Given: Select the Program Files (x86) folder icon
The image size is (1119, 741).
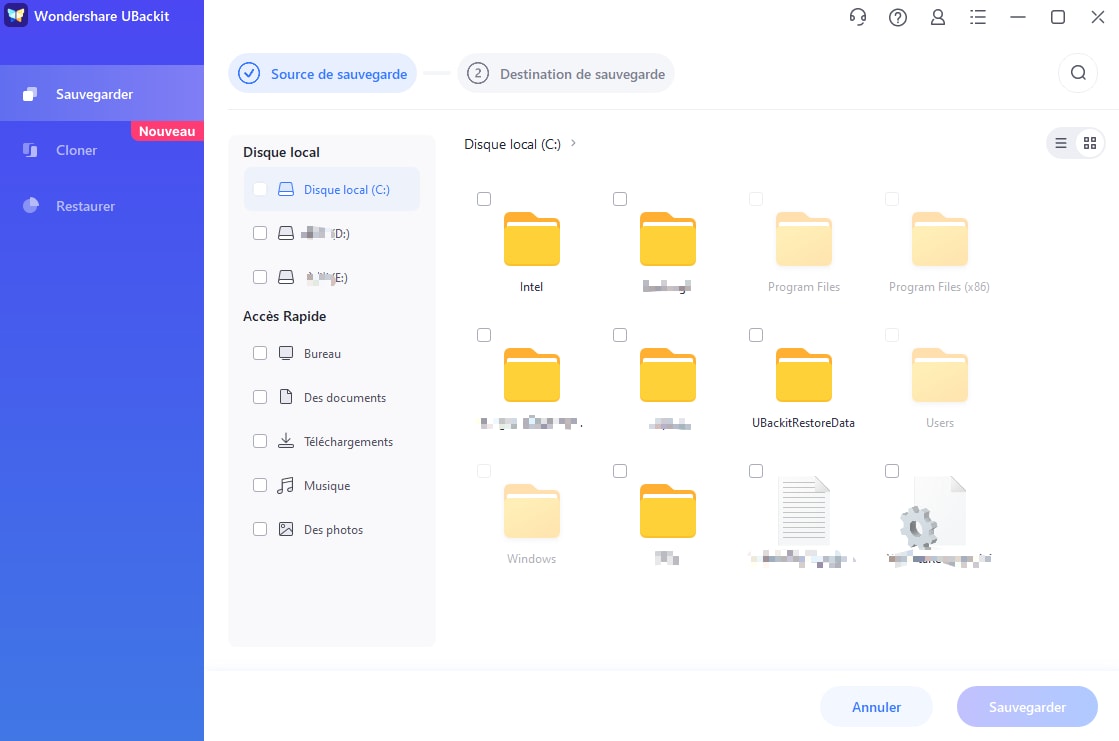Looking at the screenshot, I should tap(940, 239).
